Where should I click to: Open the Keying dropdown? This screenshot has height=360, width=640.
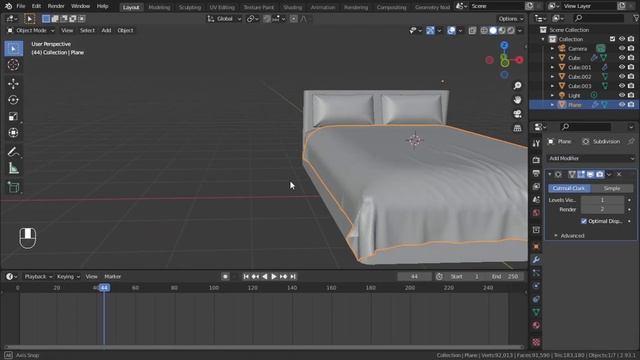pos(68,277)
